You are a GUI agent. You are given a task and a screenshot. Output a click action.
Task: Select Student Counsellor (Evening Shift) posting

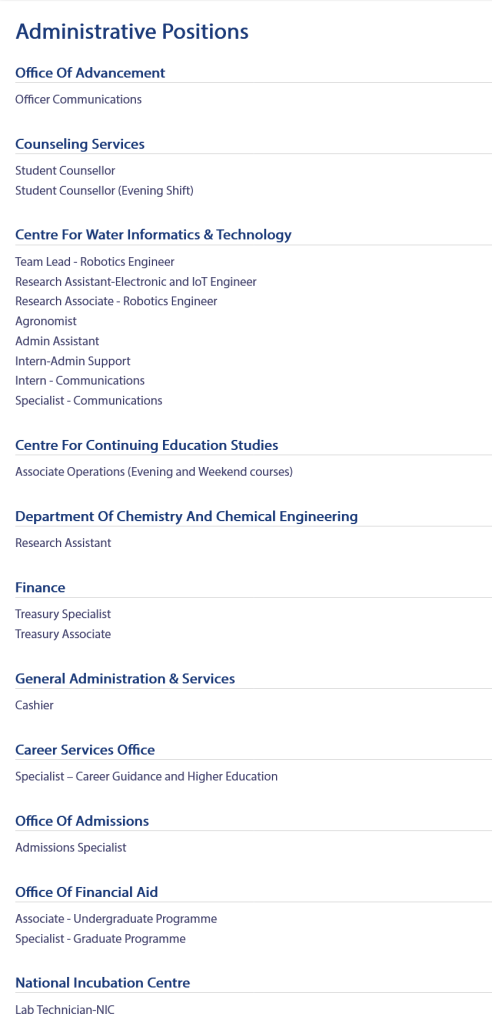105,191
